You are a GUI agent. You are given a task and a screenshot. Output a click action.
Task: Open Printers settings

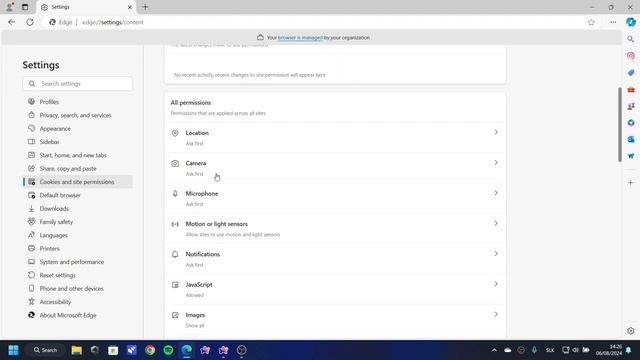point(78,249)
